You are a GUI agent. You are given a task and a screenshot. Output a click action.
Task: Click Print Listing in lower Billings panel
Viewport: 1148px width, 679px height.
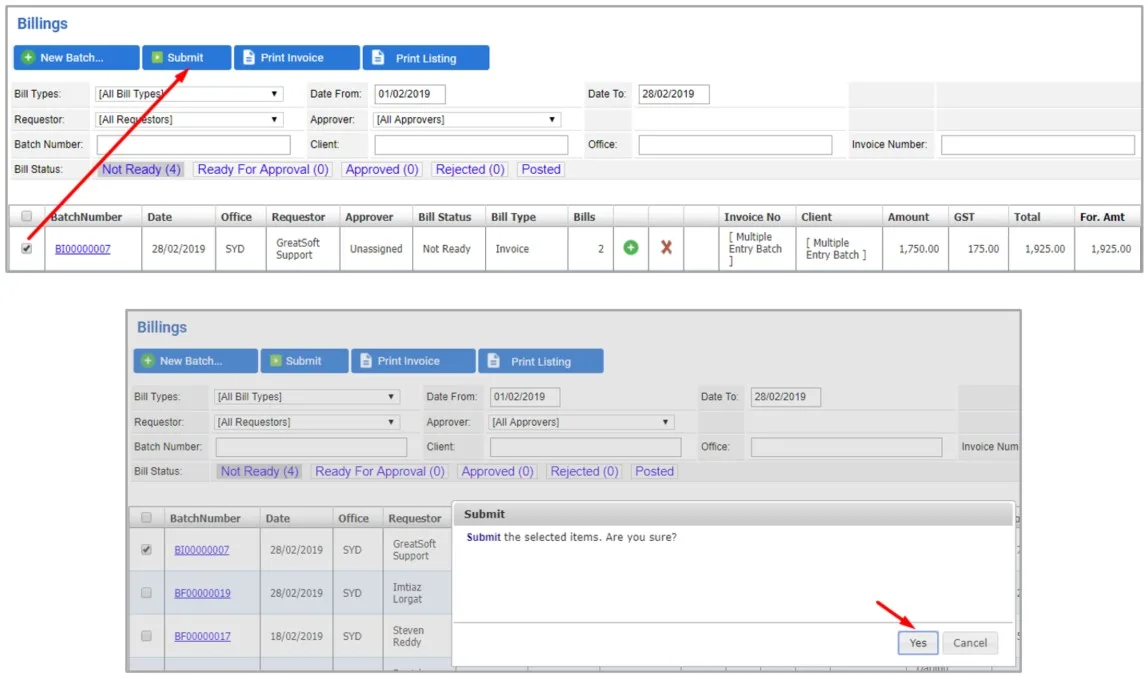click(x=541, y=360)
